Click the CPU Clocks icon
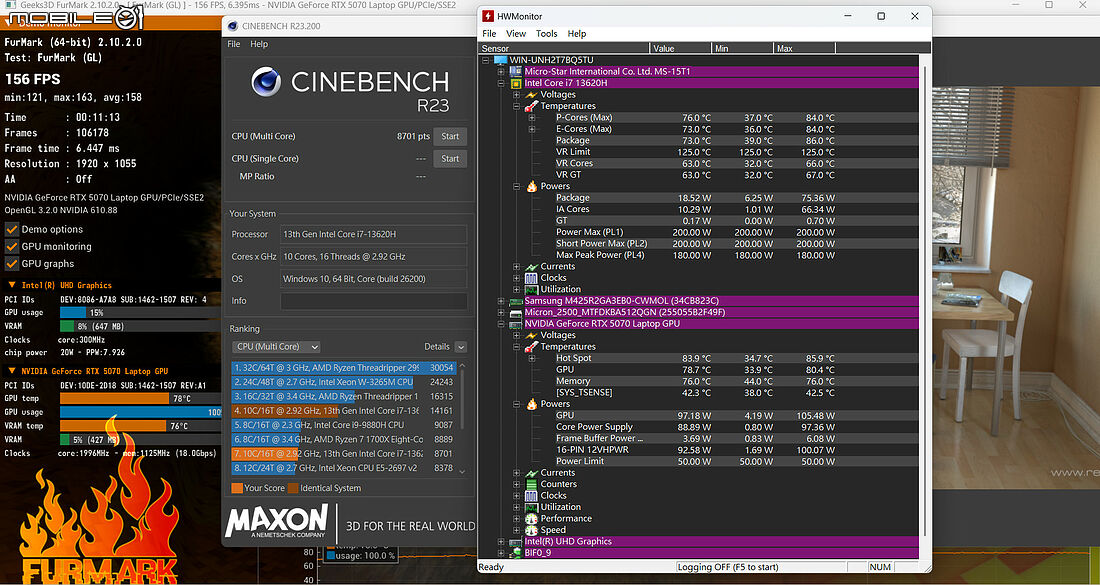This screenshot has height=585, width=1100. (531, 278)
